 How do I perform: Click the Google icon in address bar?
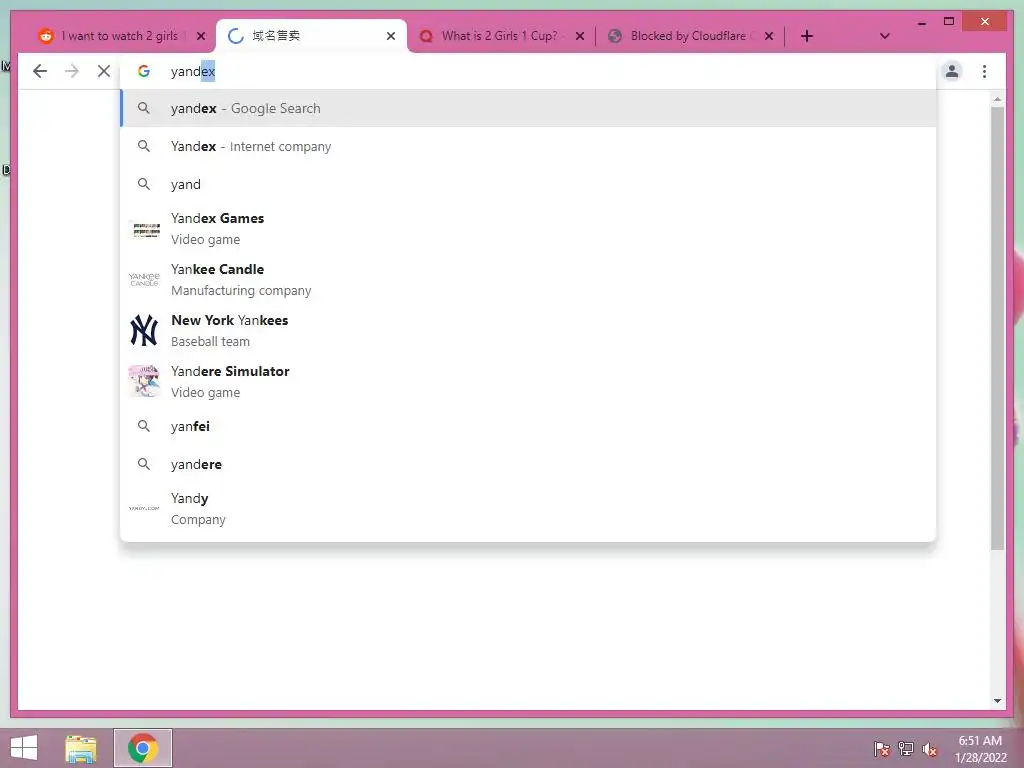[x=144, y=71]
